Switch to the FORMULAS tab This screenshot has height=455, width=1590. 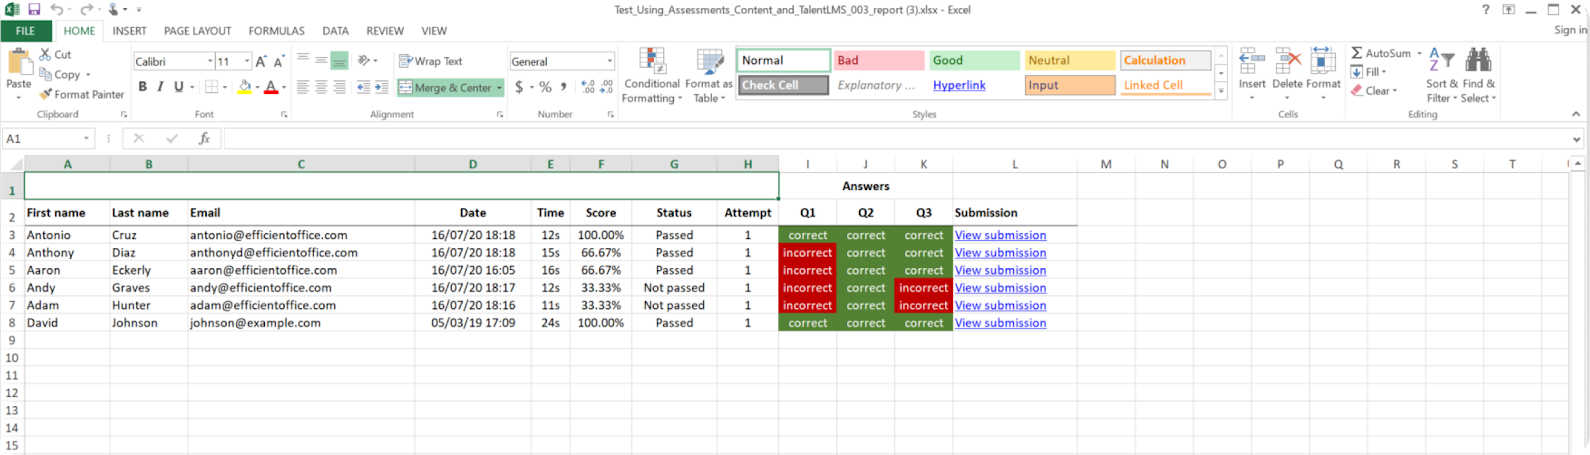(276, 31)
